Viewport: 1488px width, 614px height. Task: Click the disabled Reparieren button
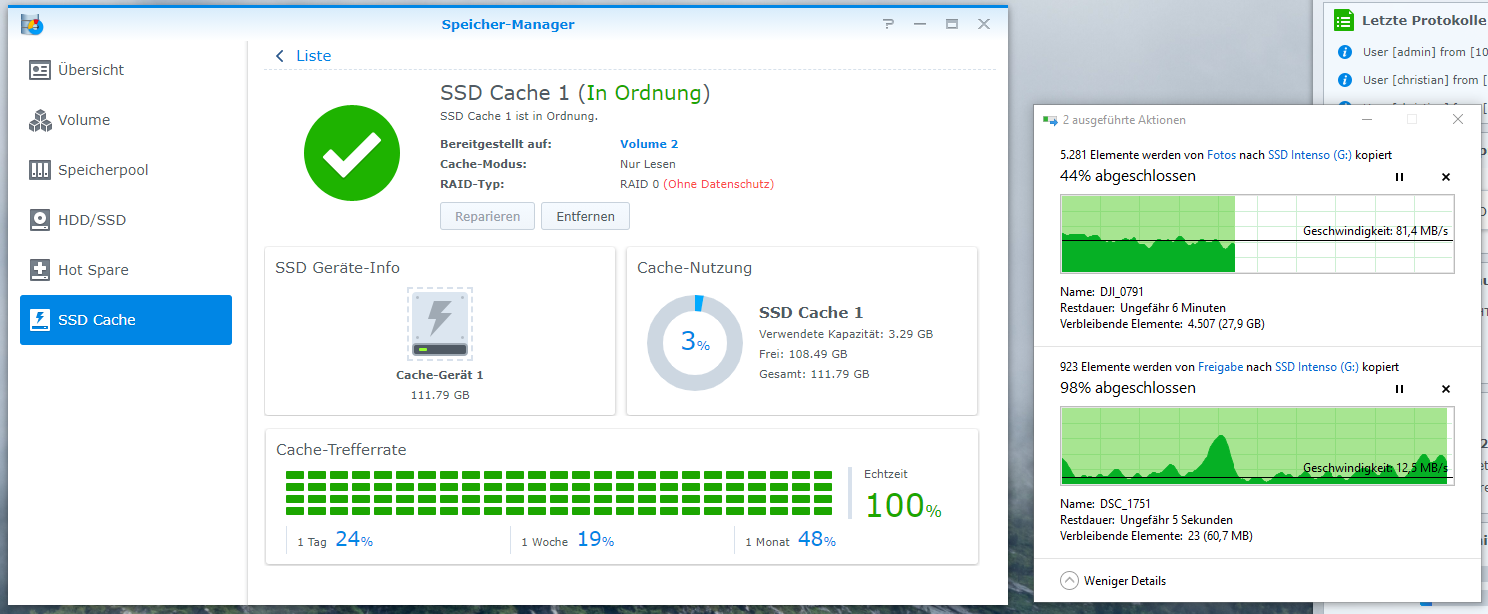click(488, 216)
